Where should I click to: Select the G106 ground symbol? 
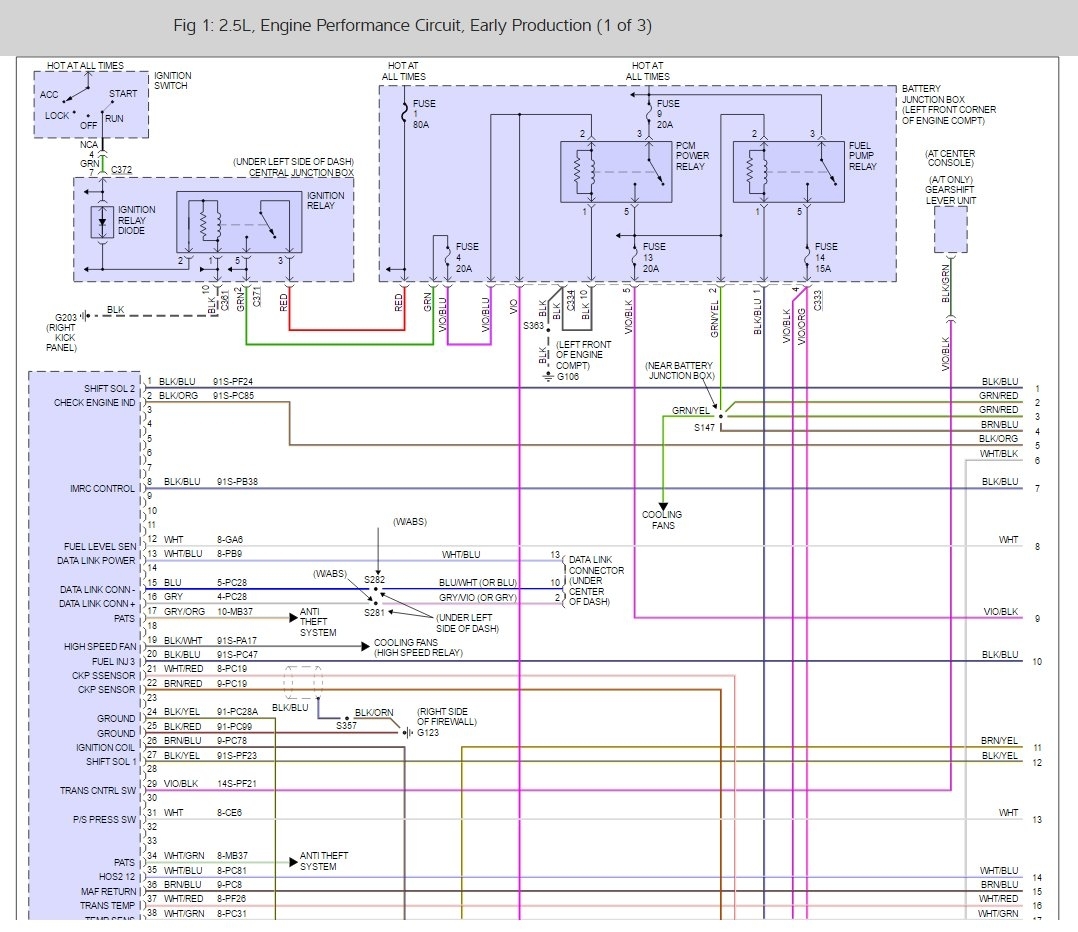pyautogui.click(x=548, y=375)
